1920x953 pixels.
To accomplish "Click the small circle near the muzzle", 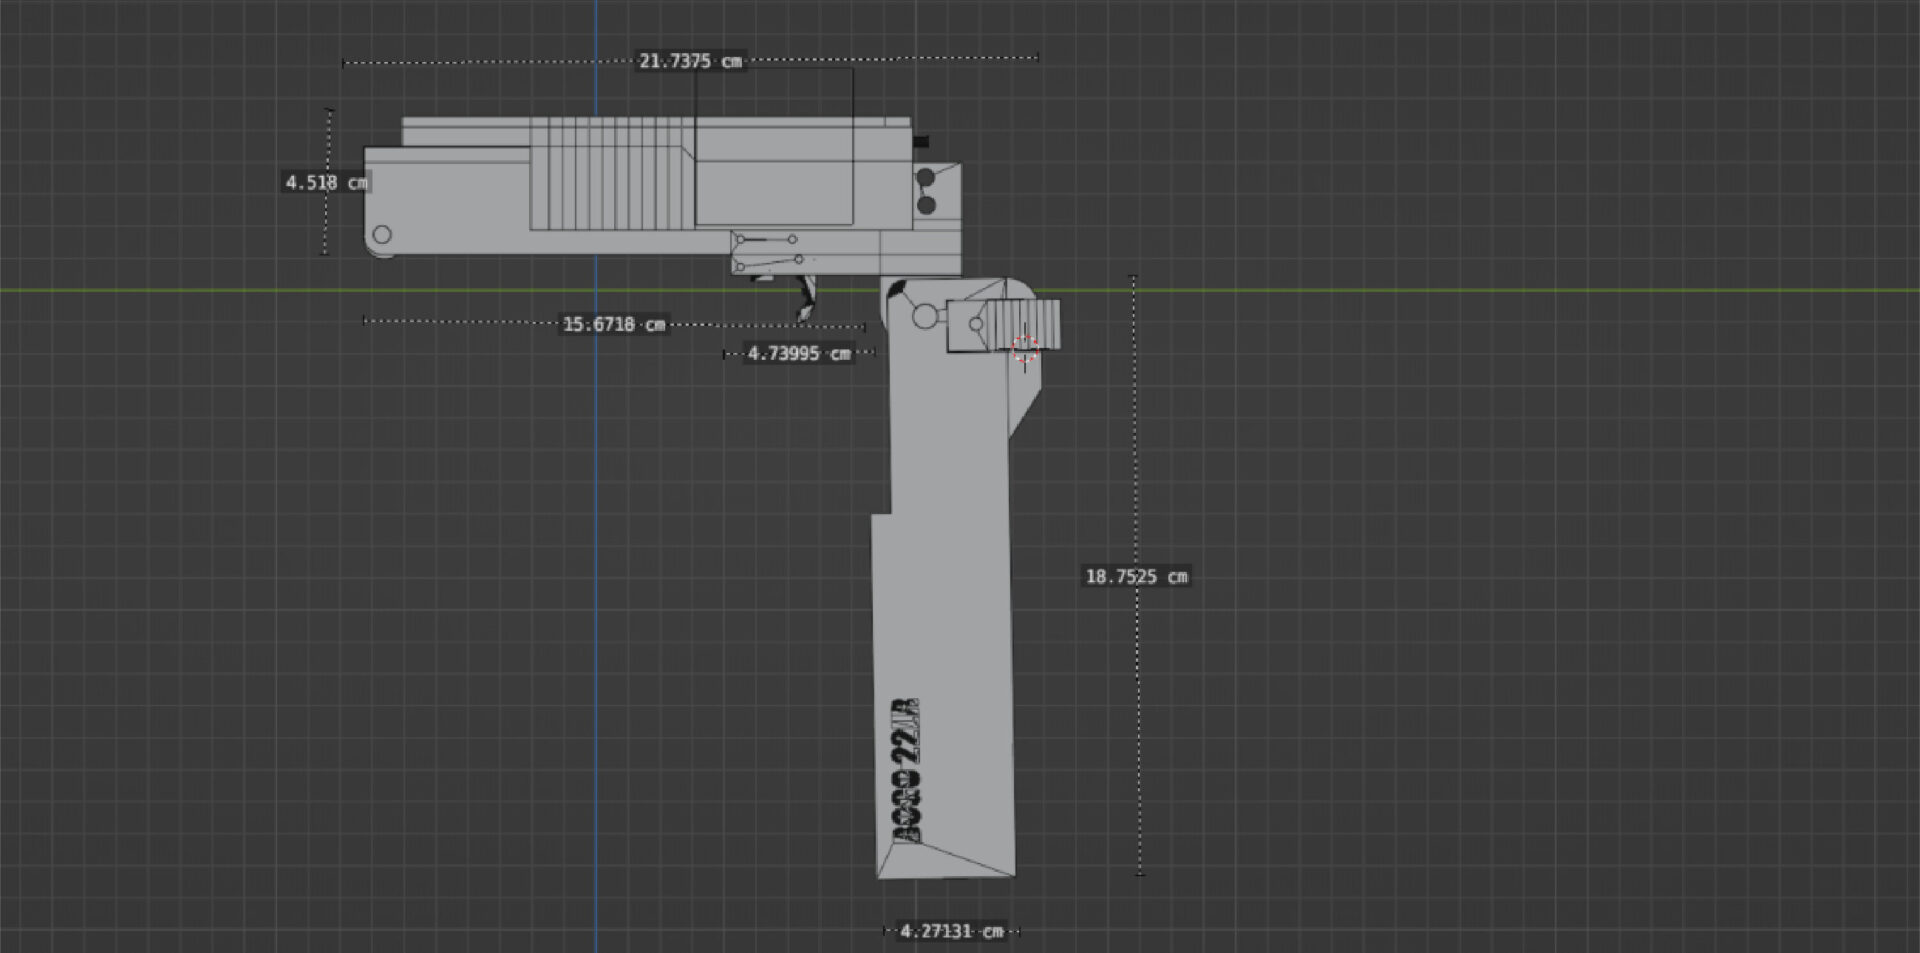I will coord(382,235).
